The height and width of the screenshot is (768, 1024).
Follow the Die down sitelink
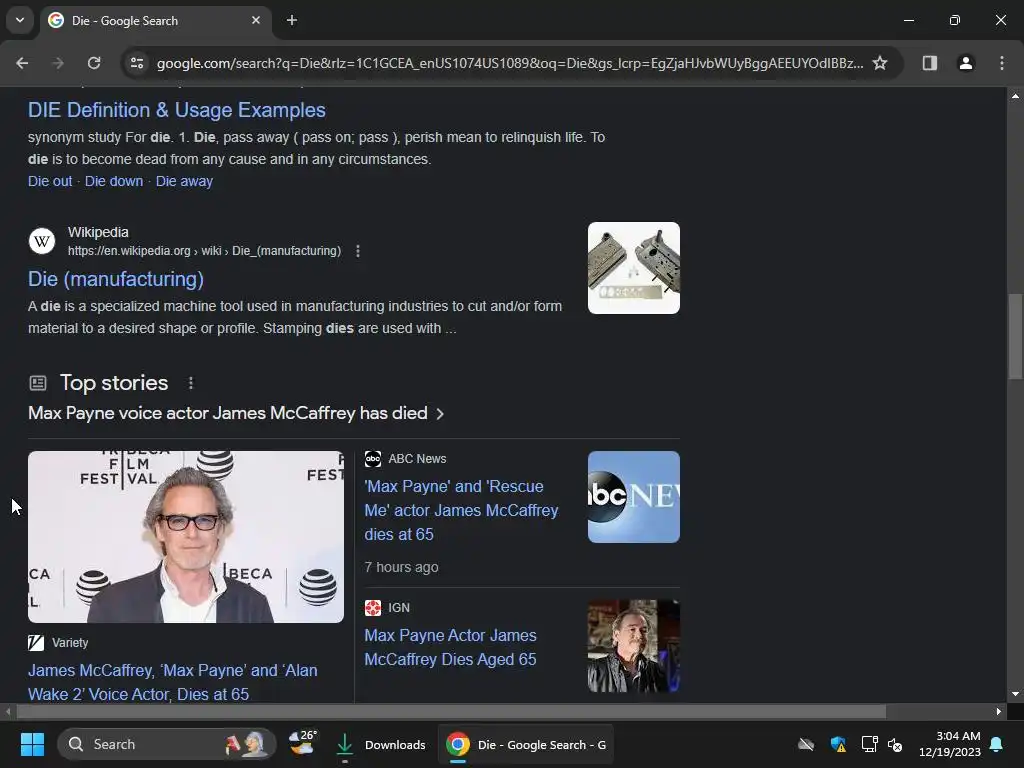click(114, 181)
